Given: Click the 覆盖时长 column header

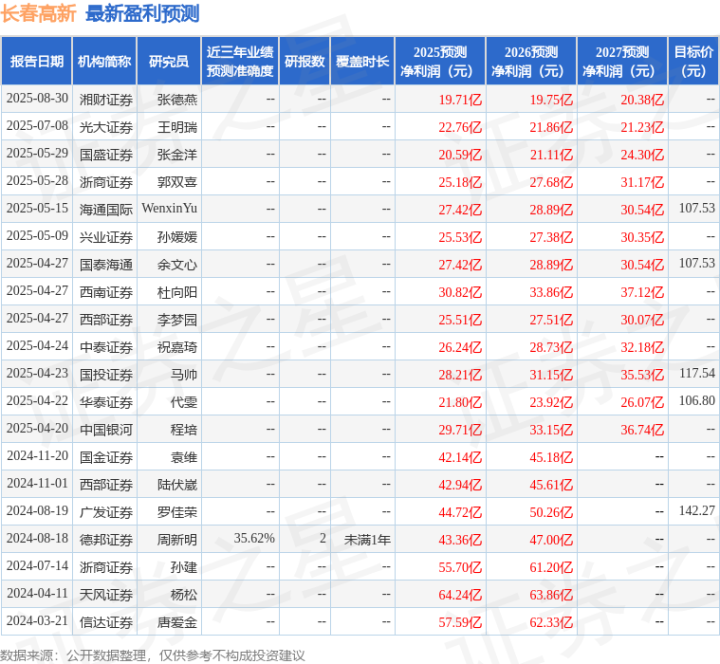Looking at the screenshot, I should pos(362,61).
